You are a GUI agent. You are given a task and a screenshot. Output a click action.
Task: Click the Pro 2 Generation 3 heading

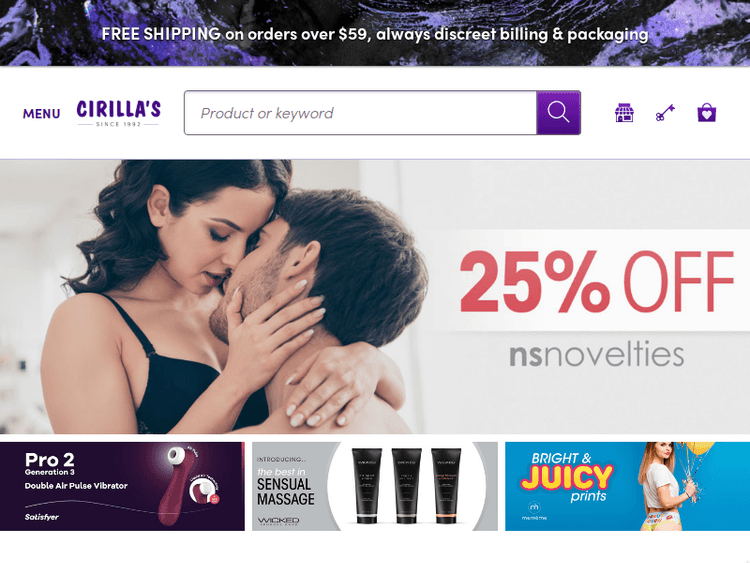[x=50, y=464]
